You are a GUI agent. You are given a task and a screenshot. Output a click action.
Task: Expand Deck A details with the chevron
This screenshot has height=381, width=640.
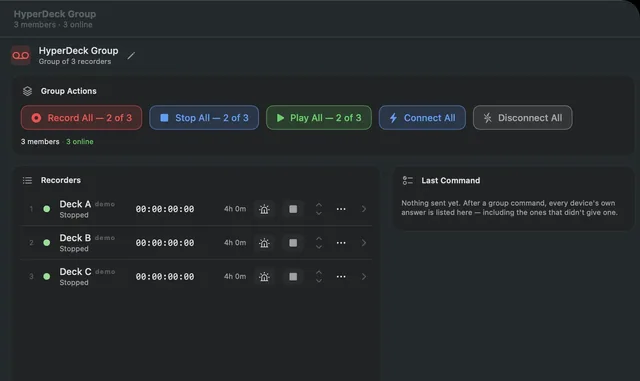(x=364, y=209)
